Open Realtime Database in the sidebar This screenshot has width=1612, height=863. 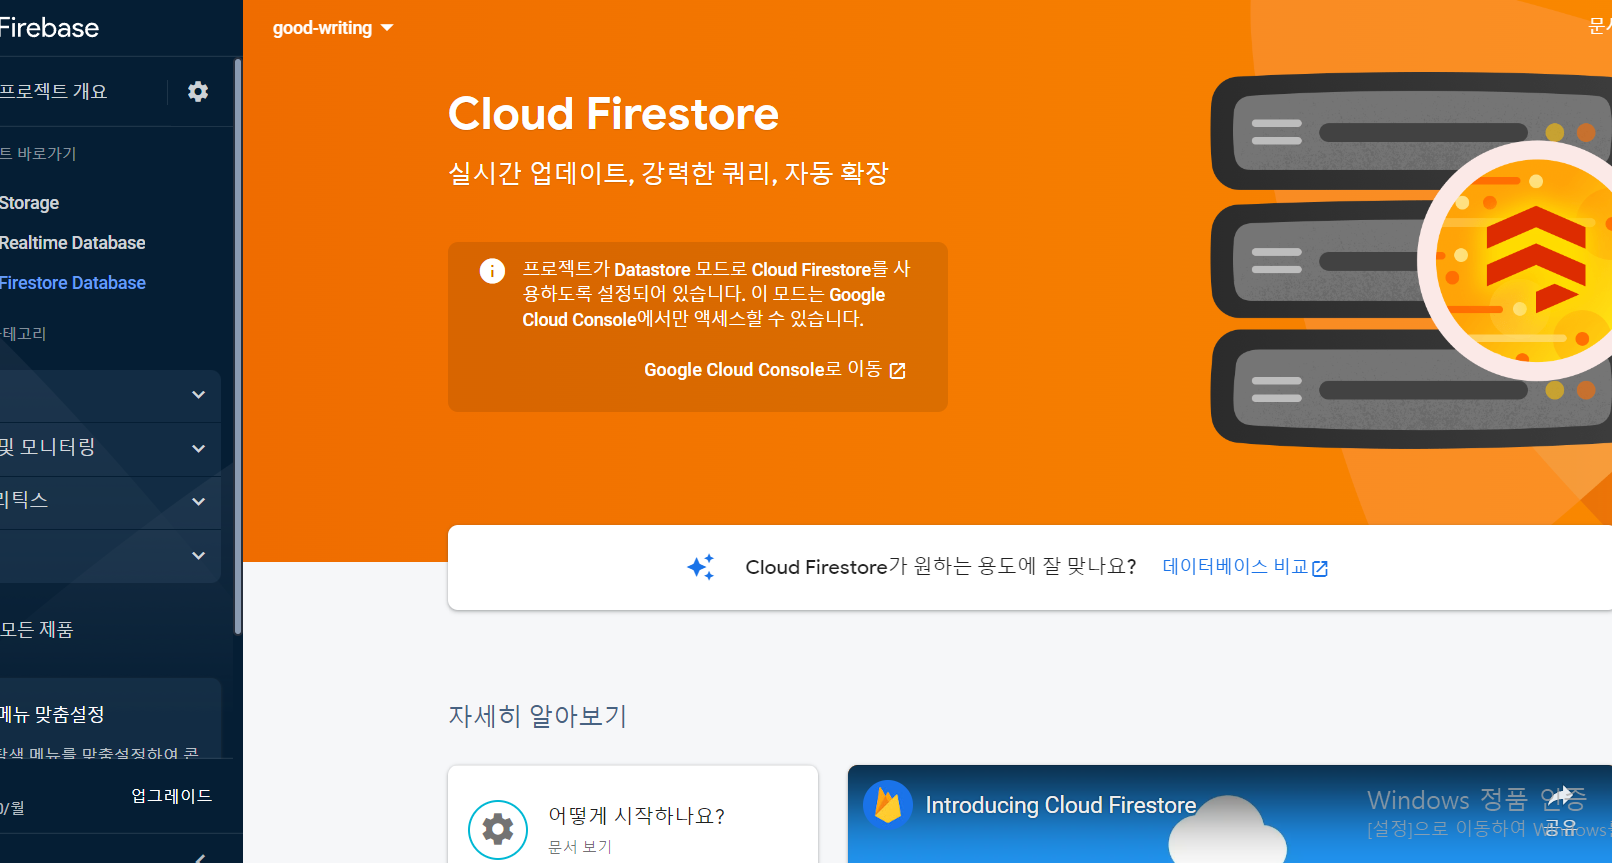pos(73,243)
